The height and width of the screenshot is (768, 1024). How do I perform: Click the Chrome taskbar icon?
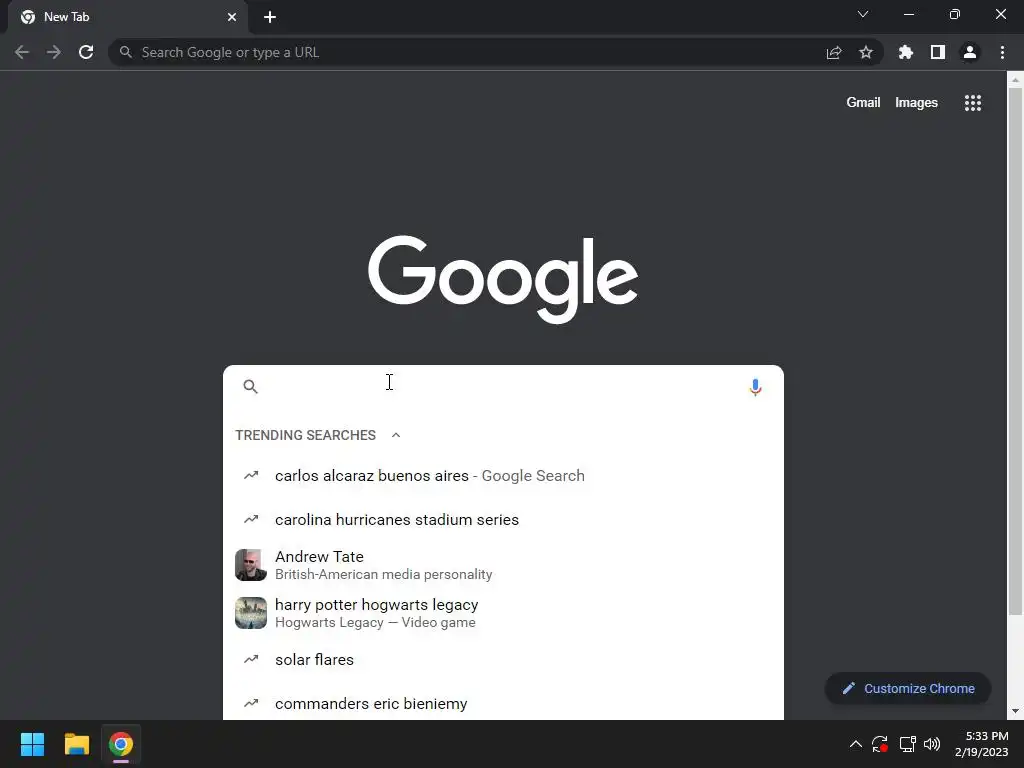click(121, 744)
